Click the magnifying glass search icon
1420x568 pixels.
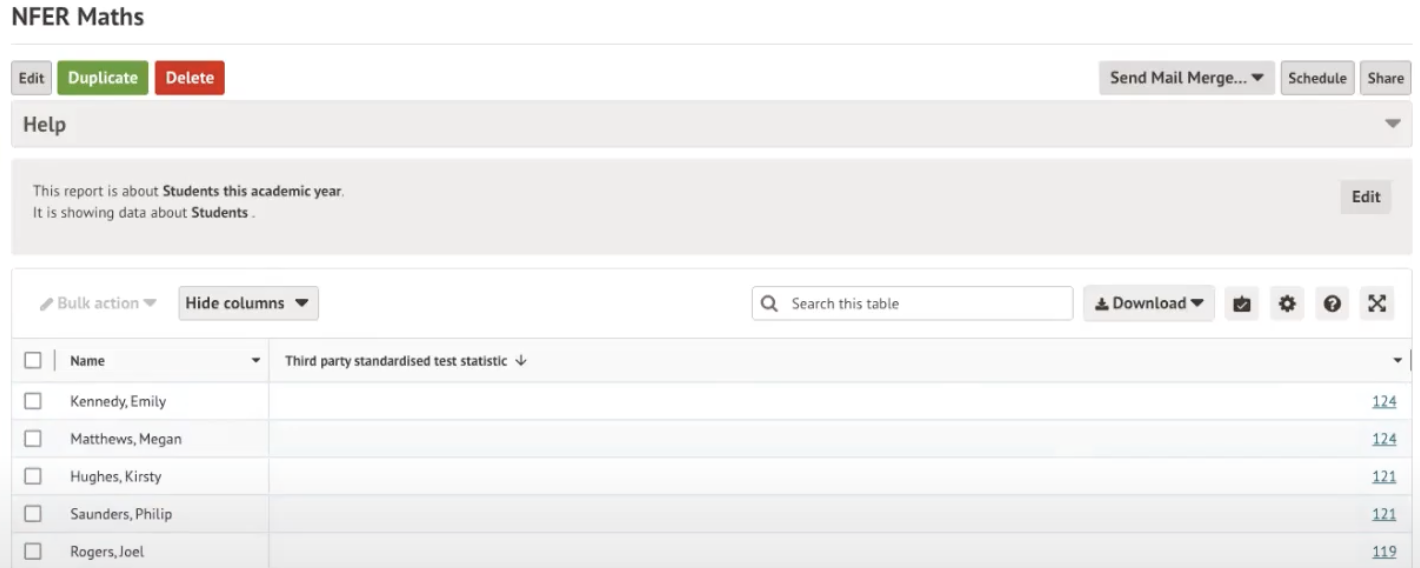click(x=769, y=304)
